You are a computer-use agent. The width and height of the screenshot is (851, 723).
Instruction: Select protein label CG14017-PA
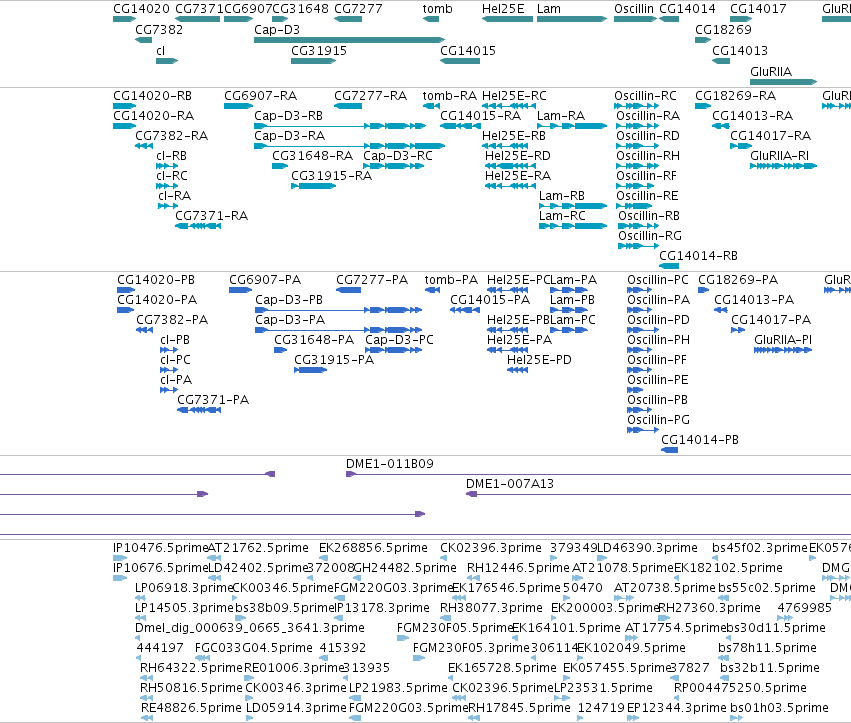[x=771, y=320]
